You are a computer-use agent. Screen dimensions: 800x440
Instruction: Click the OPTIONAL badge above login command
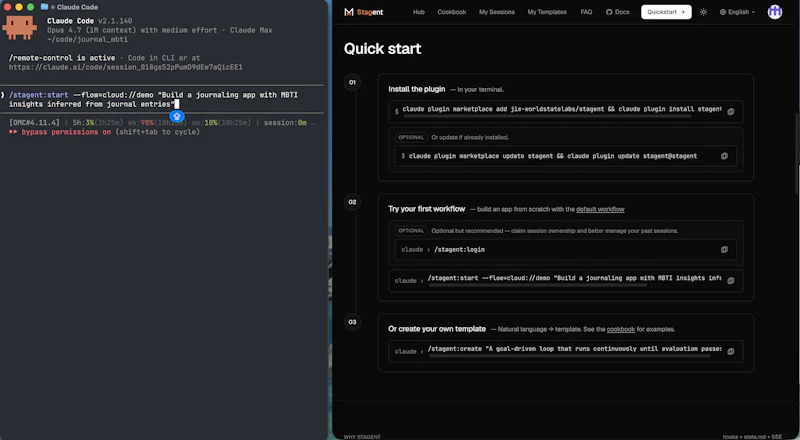coord(411,231)
